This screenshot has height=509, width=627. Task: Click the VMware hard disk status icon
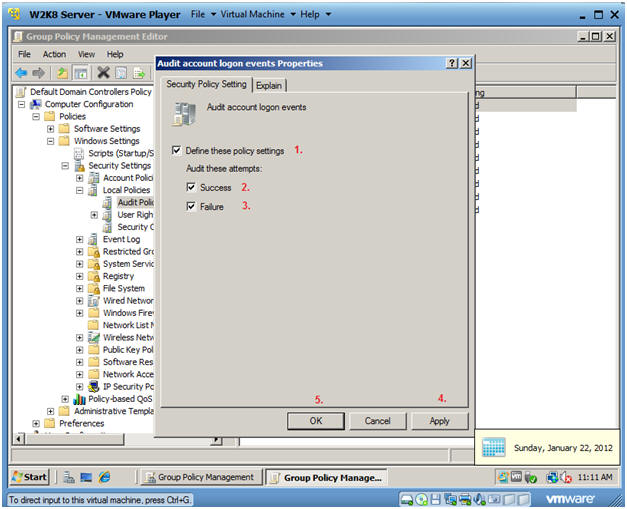point(407,499)
